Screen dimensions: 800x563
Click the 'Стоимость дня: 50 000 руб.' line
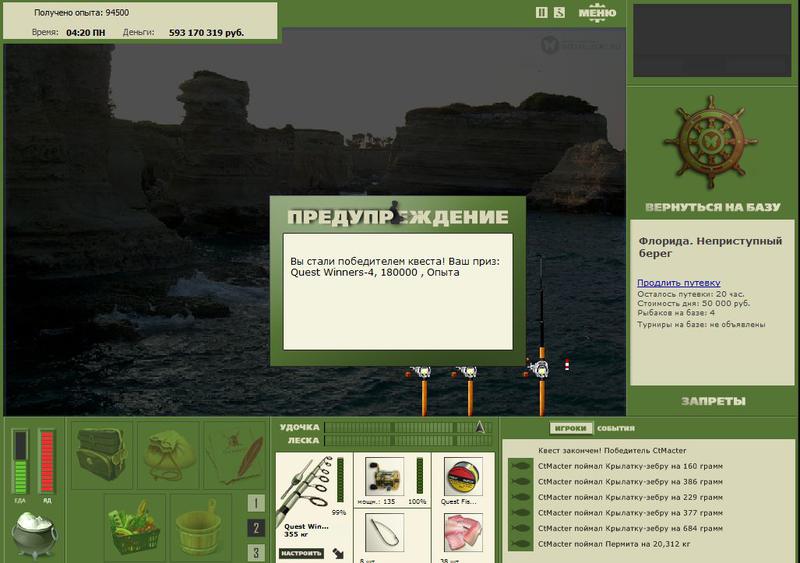tap(693, 303)
